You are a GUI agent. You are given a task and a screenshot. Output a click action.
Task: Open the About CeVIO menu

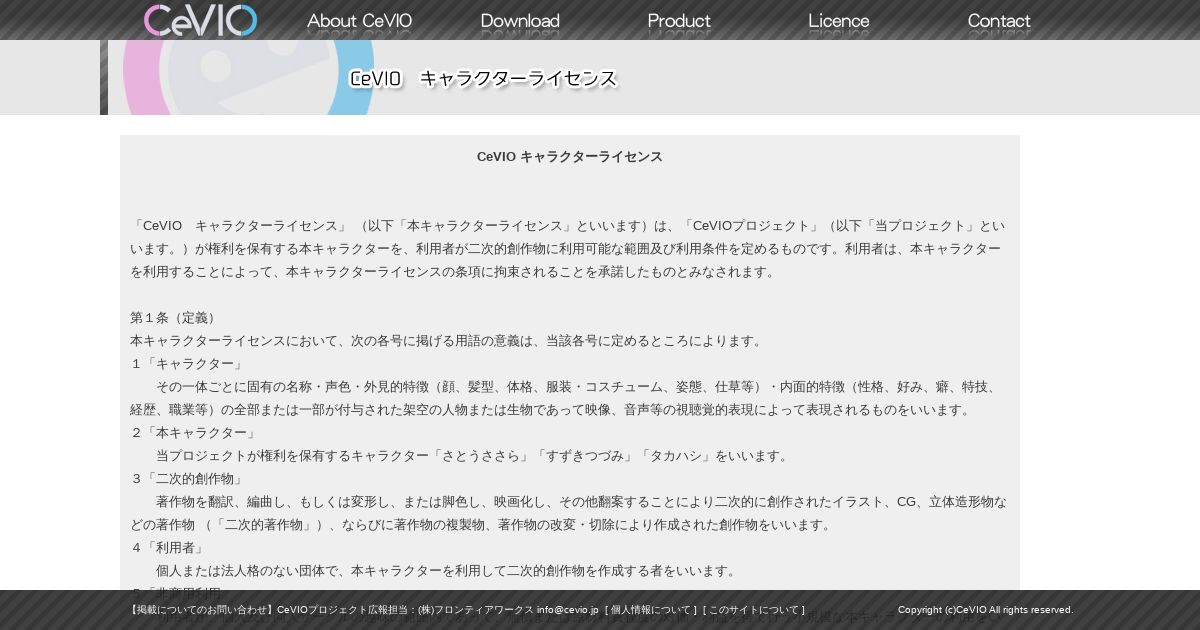[359, 21]
